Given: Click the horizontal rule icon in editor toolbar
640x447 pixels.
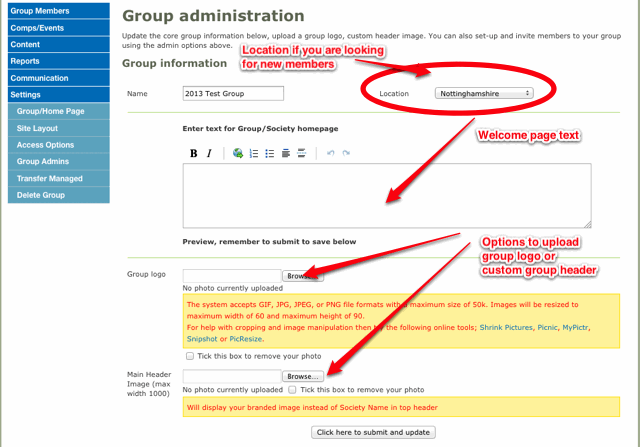Looking at the screenshot, I should coord(302,153).
